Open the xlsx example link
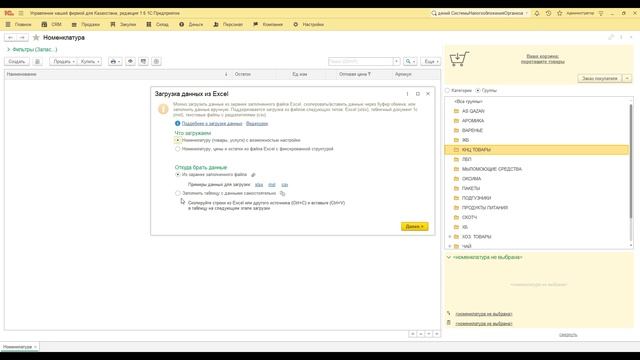 coord(259,185)
